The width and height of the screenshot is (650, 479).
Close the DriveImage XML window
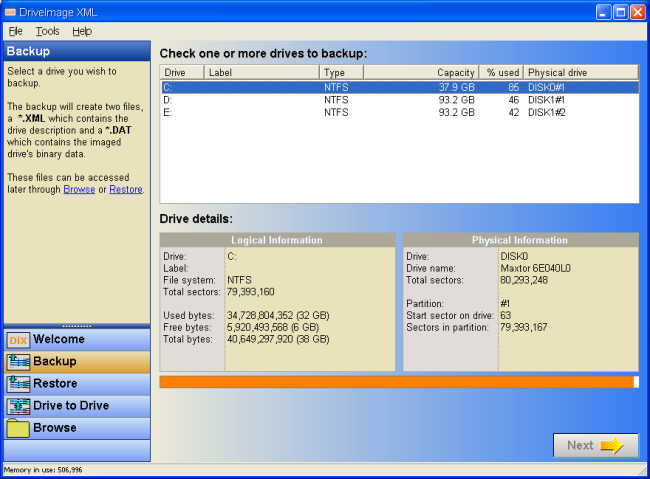[638, 12]
